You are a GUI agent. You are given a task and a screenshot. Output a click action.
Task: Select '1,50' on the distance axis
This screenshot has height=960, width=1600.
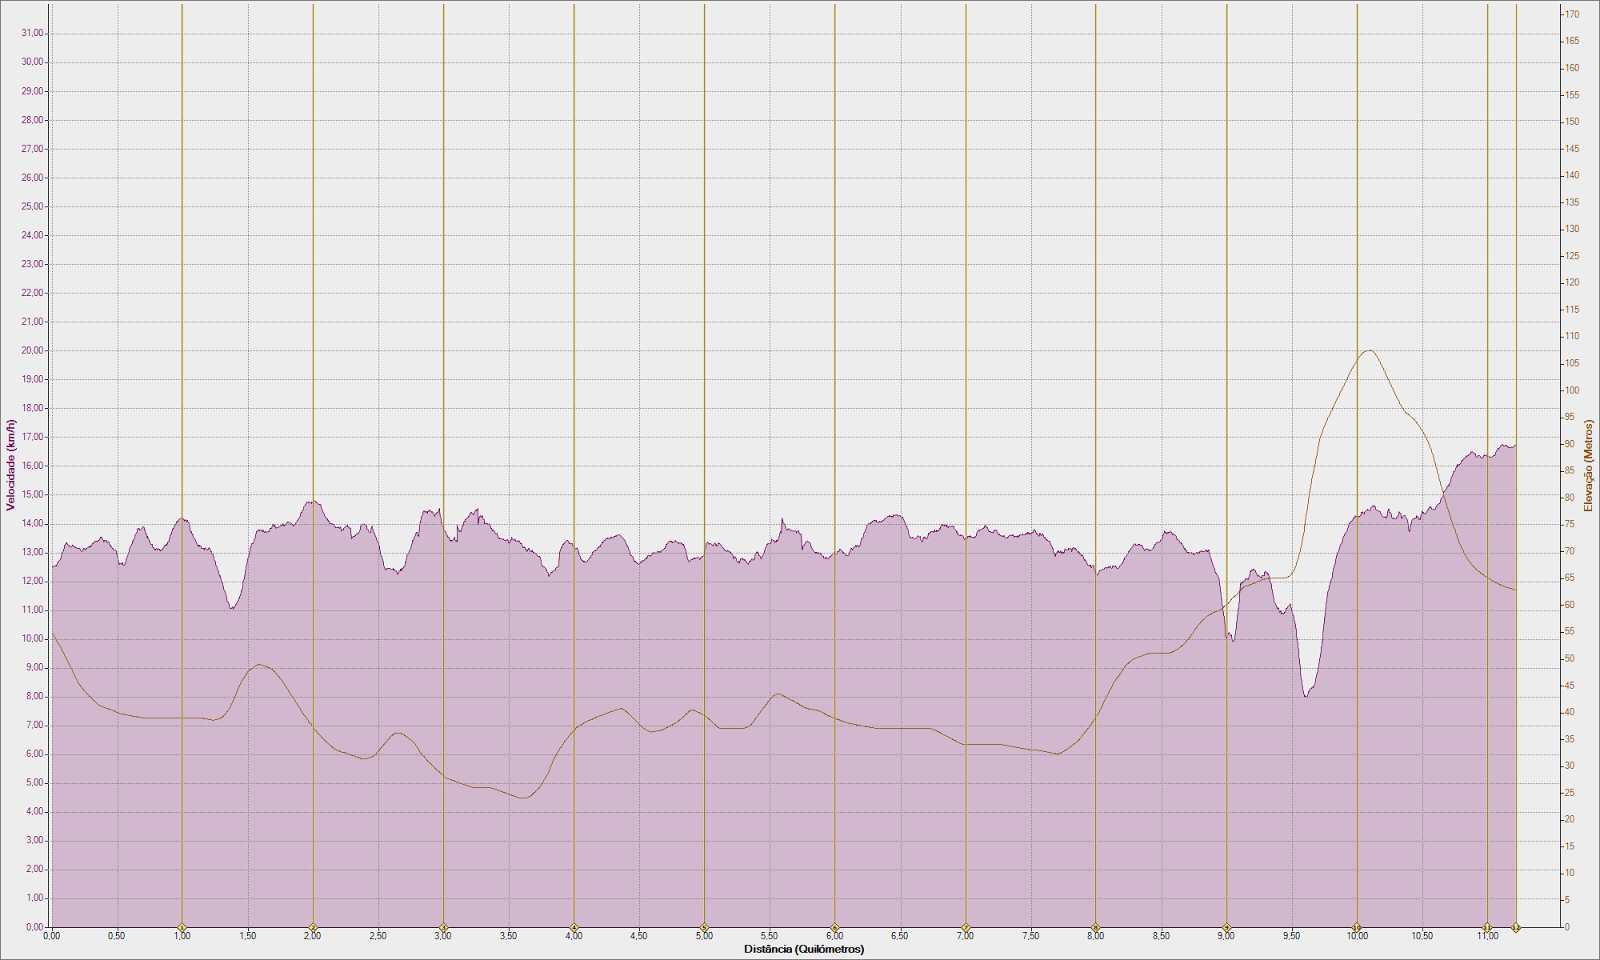248,937
